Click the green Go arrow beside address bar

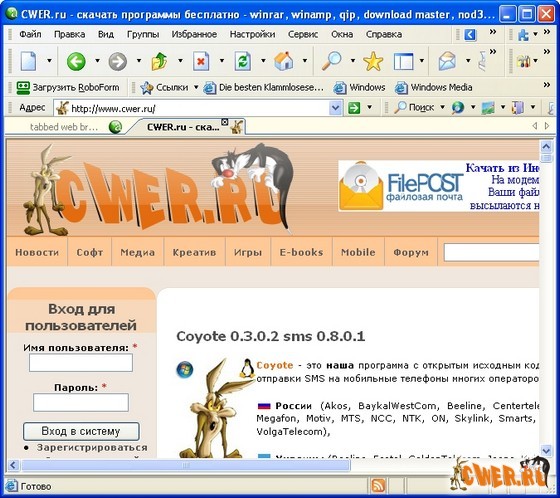tap(354, 108)
